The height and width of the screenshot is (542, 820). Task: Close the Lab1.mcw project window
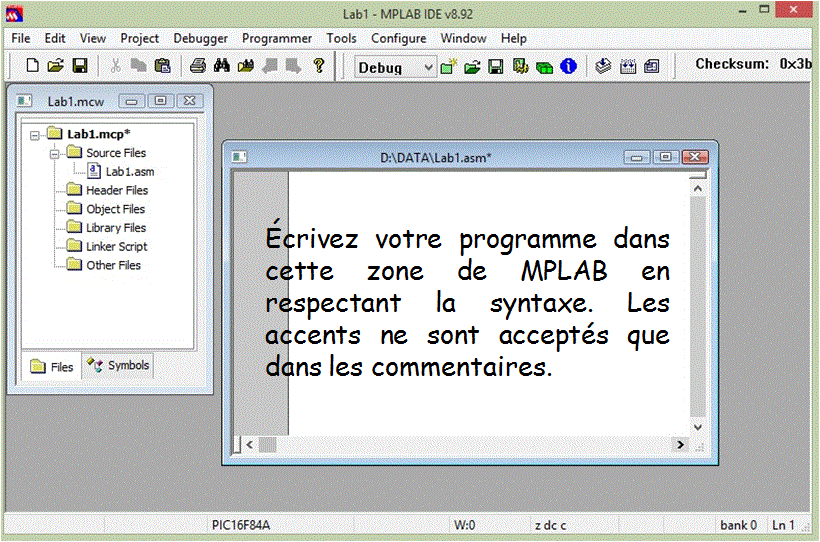tap(189, 101)
